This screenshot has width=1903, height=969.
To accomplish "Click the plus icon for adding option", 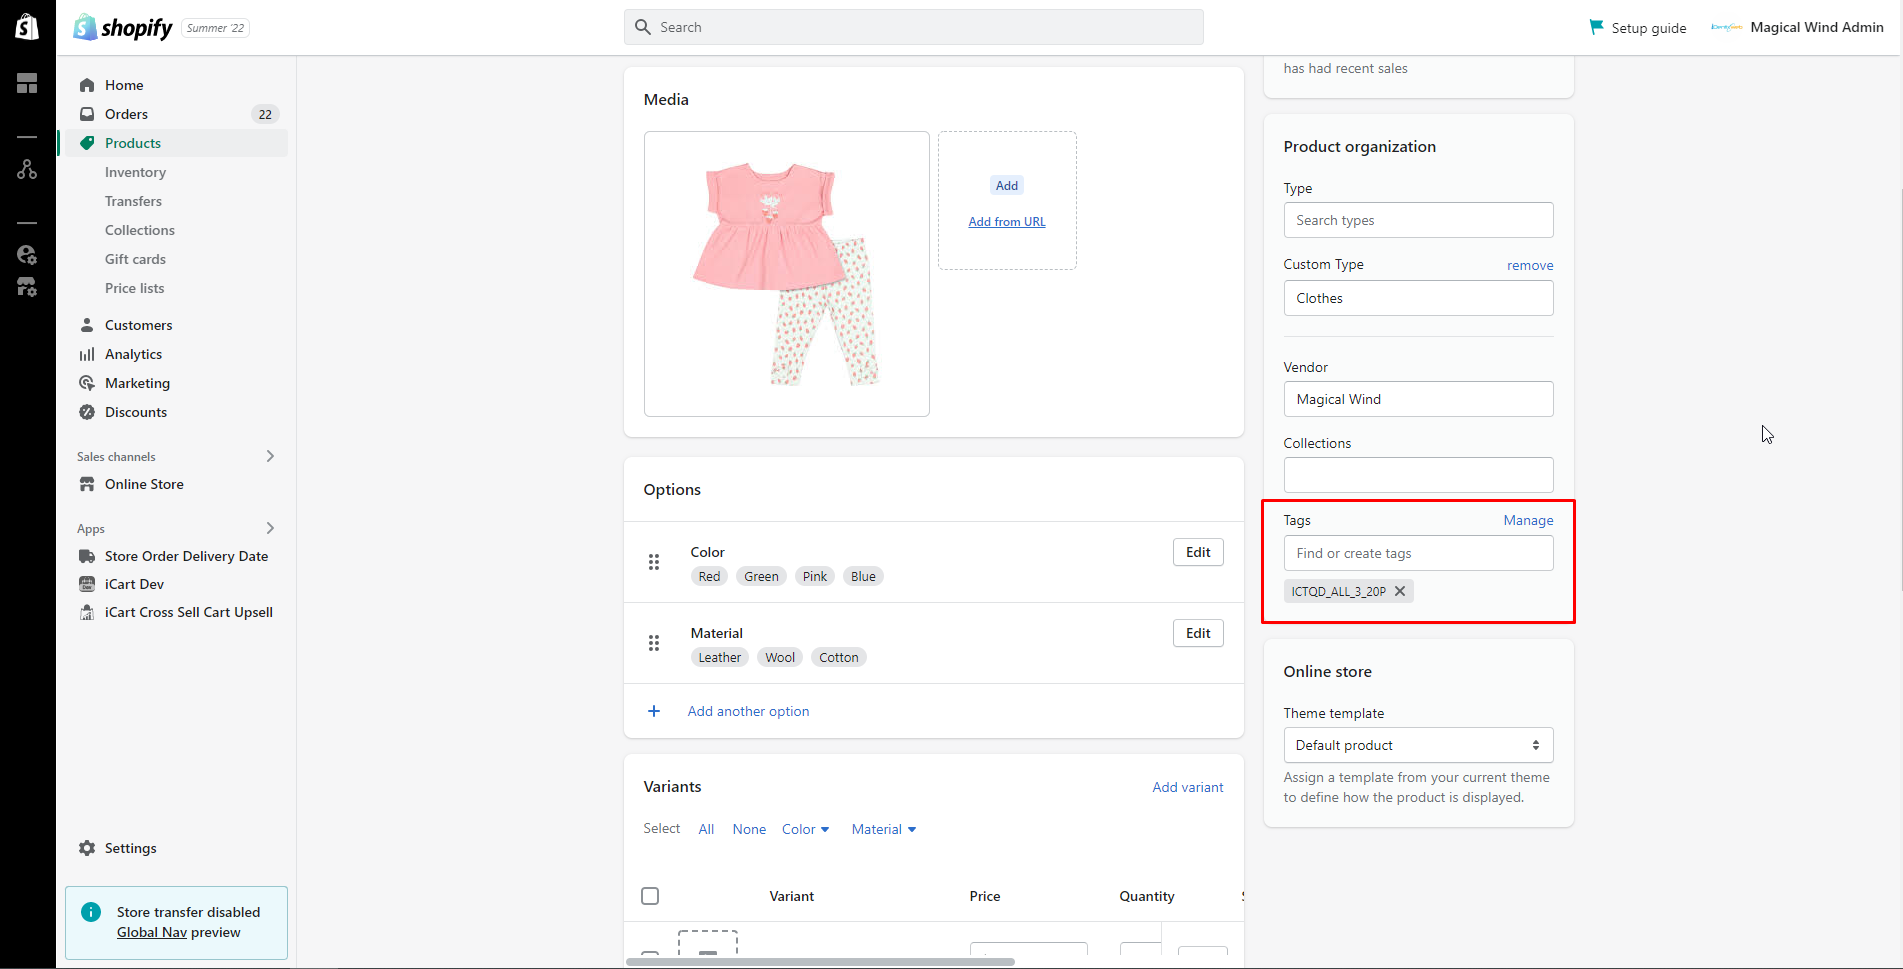I will click(654, 711).
